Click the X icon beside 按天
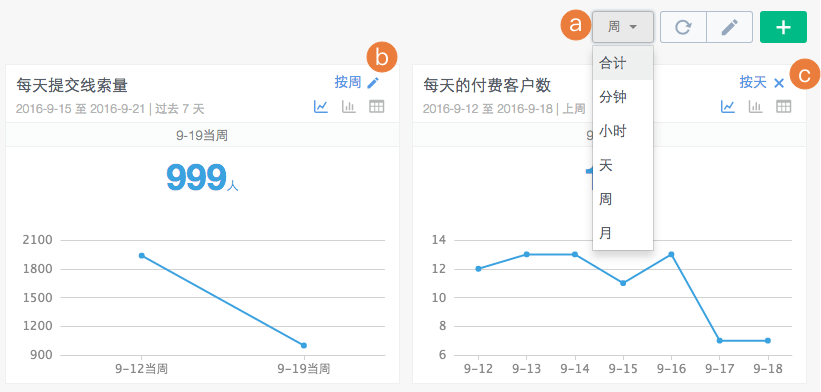The height and width of the screenshot is (392, 821). tap(779, 83)
